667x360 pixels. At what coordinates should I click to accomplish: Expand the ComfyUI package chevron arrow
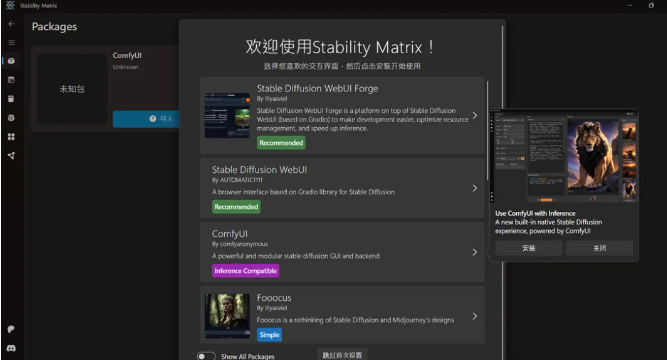click(475, 252)
